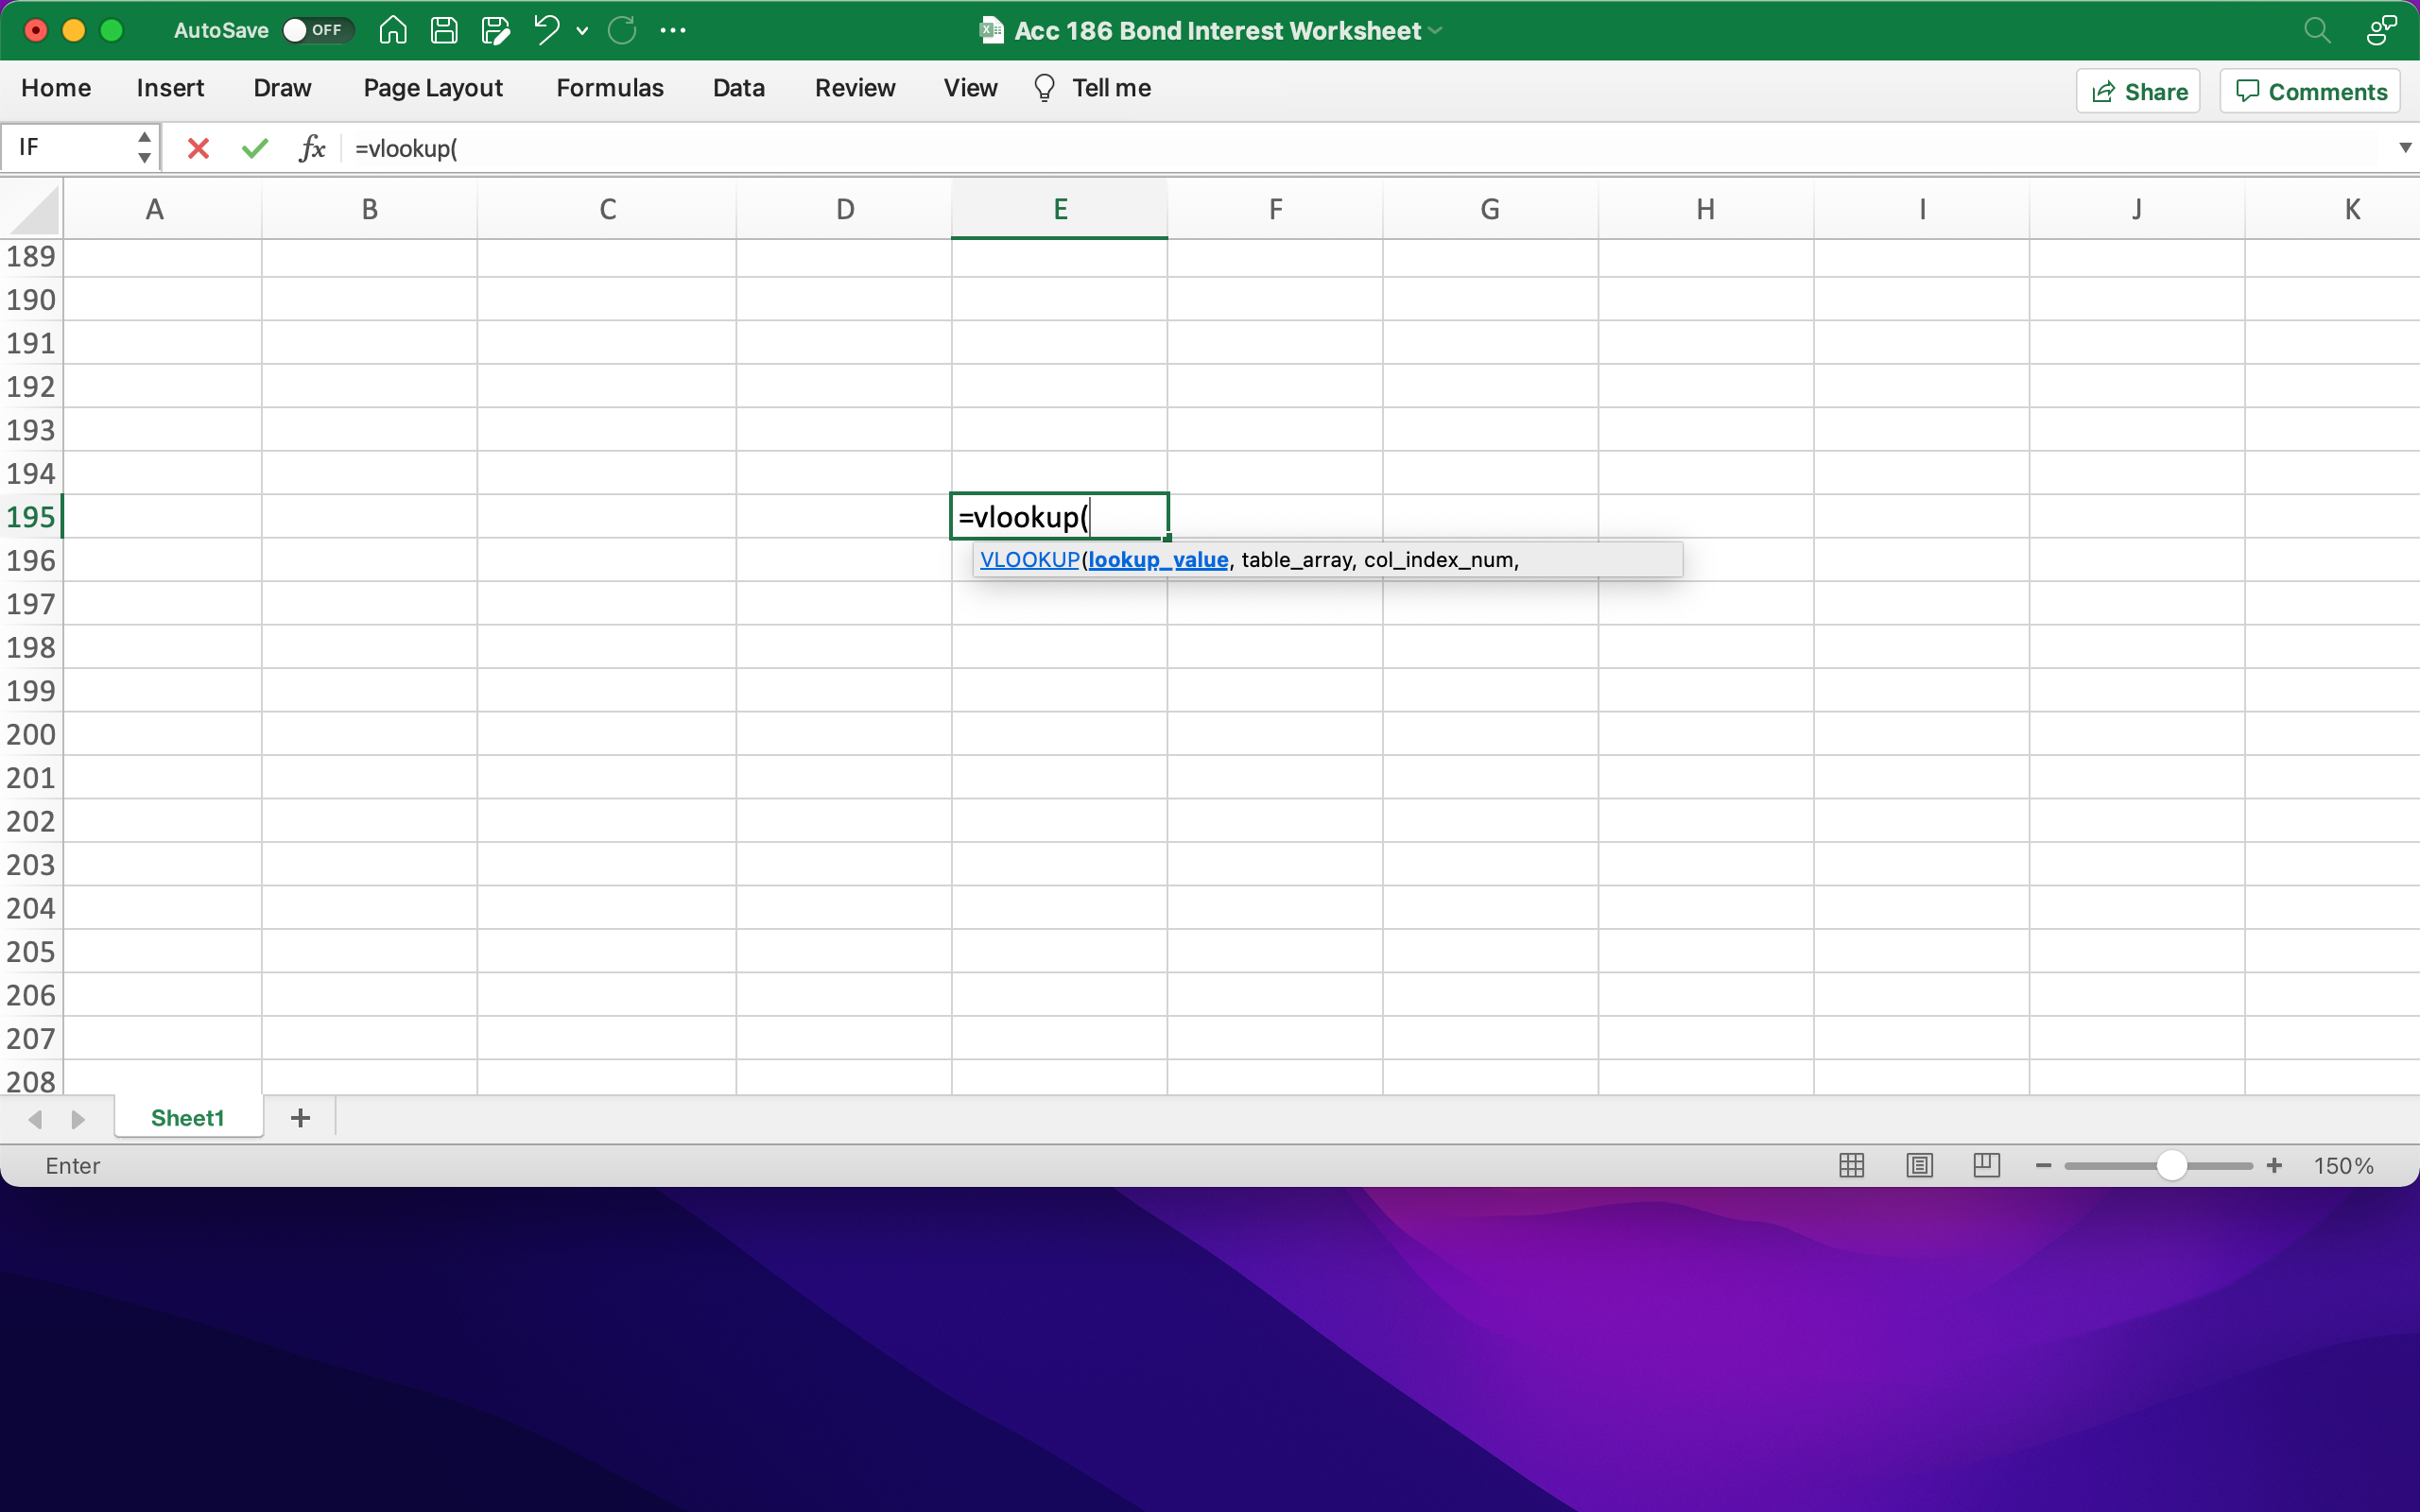The width and height of the screenshot is (2420, 1512).
Task: Expand the formula bar with its dropdown arrow
Action: click(2404, 147)
